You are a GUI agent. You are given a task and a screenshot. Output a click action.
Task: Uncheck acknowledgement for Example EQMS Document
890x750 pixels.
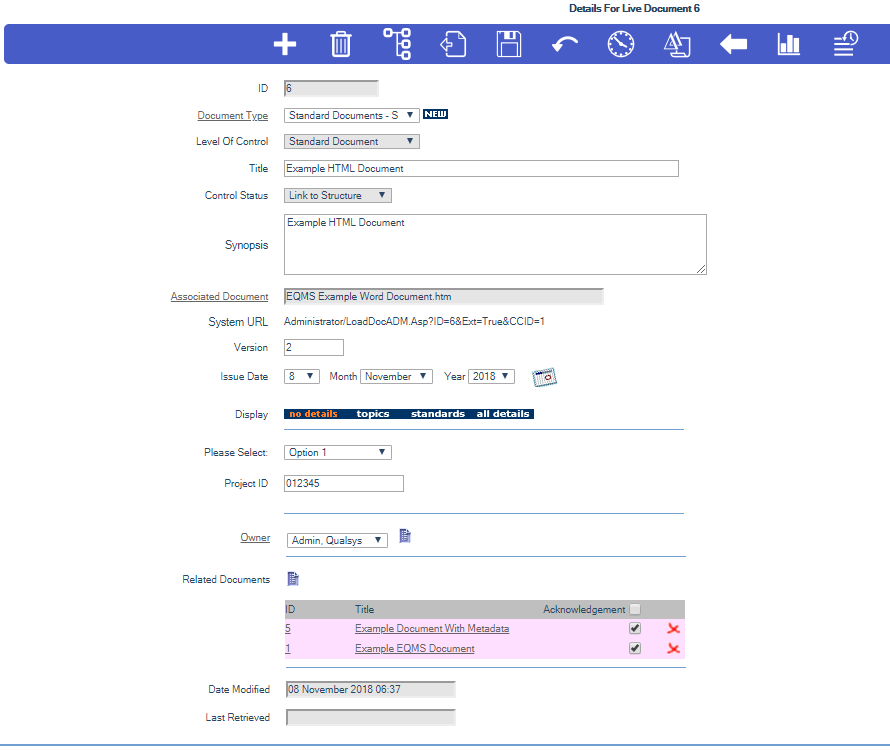635,649
